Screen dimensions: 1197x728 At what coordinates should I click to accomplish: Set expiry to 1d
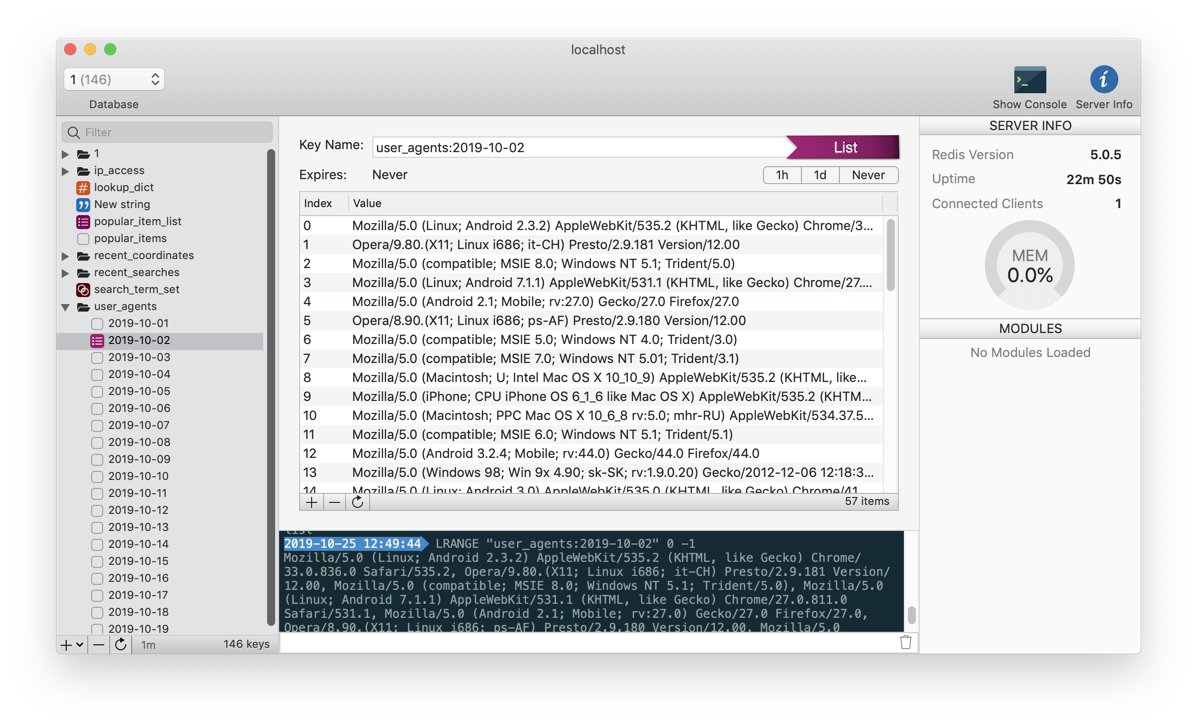coord(820,175)
